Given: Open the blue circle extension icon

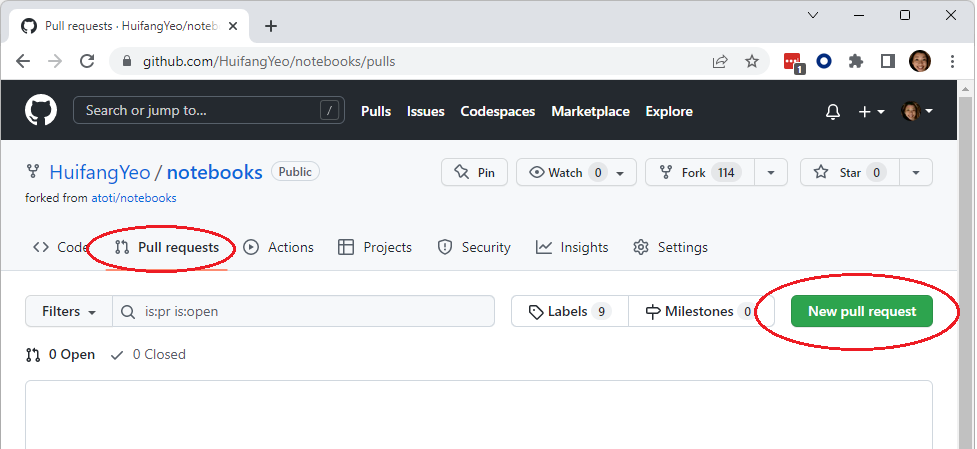Looking at the screenshot, I should [x=824, y=61].
